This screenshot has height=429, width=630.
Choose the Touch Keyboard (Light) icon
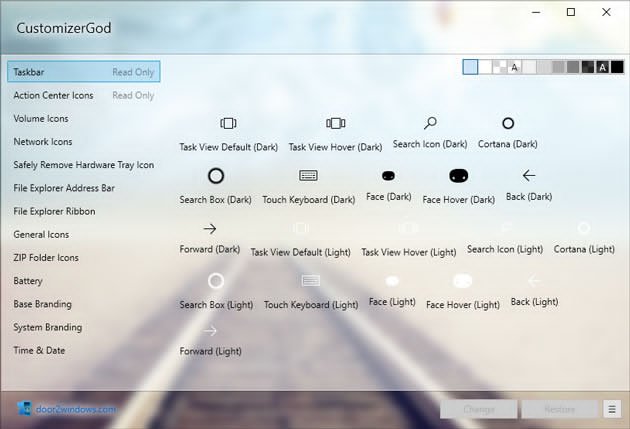tap(311, 281)
